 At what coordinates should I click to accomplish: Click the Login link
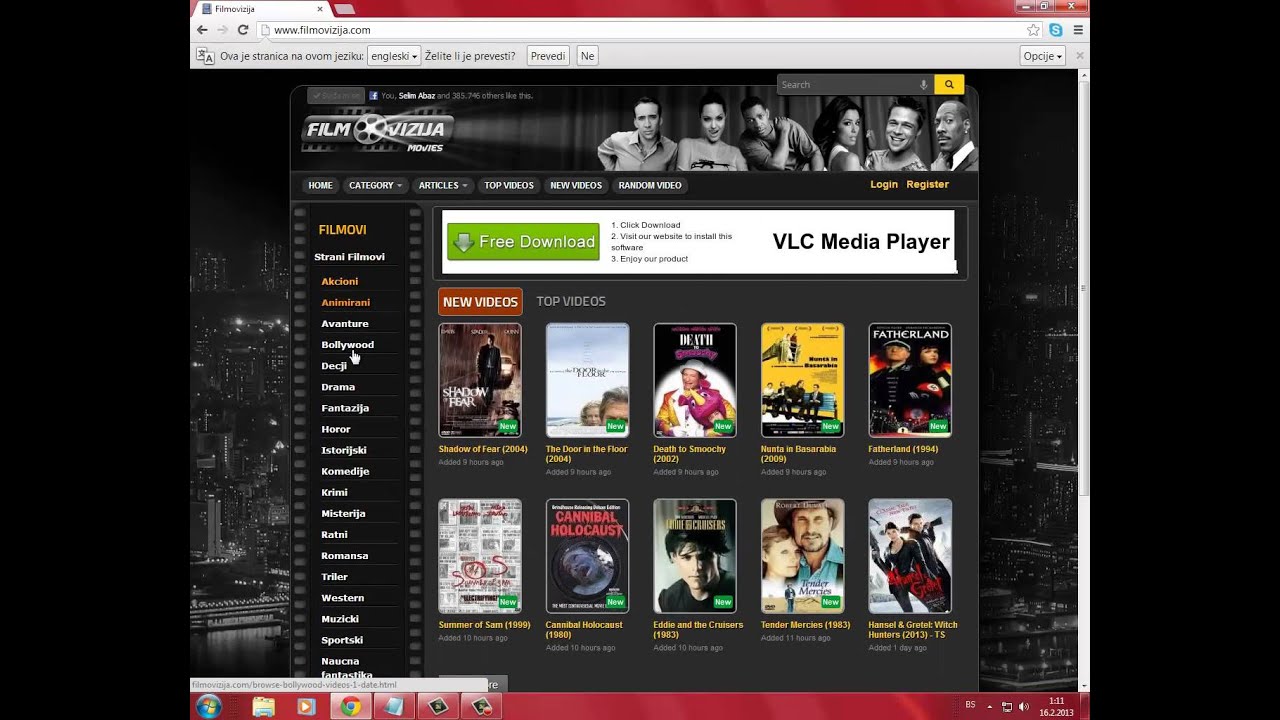(884, 184)
